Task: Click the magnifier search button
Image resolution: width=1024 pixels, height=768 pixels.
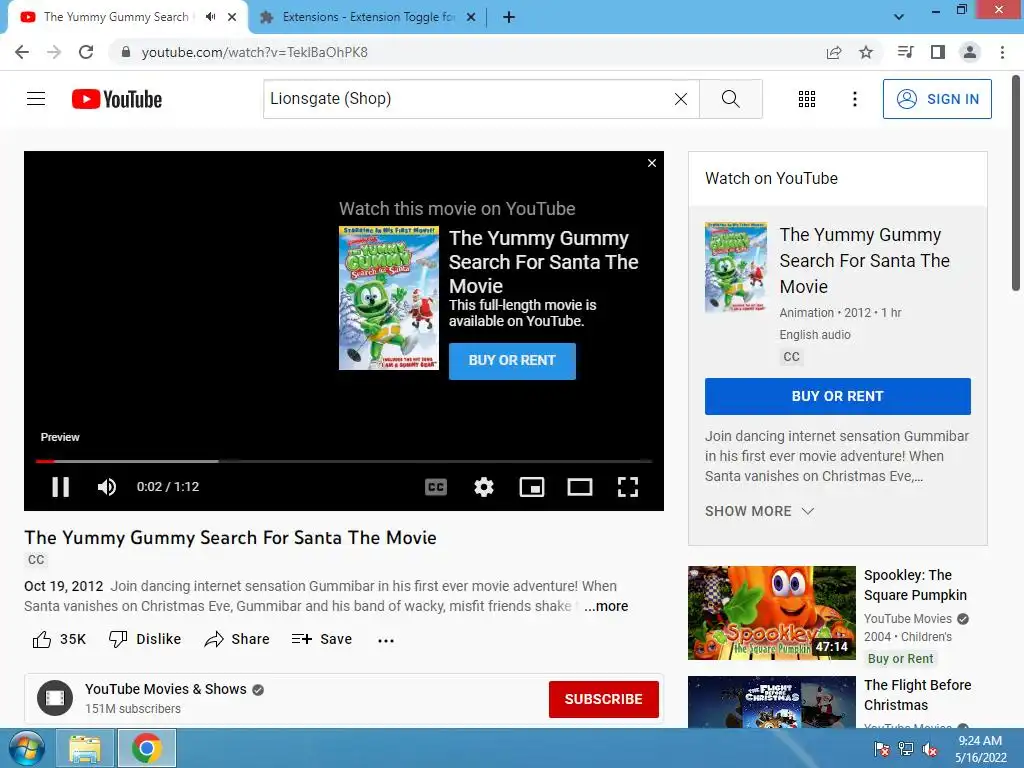Action: (731, 99)
